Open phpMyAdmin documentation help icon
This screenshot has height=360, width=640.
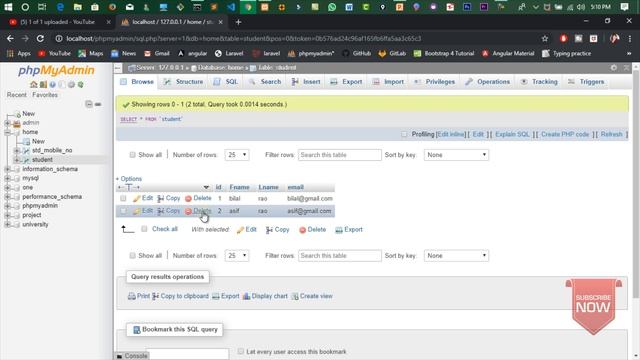pos(53,84)
